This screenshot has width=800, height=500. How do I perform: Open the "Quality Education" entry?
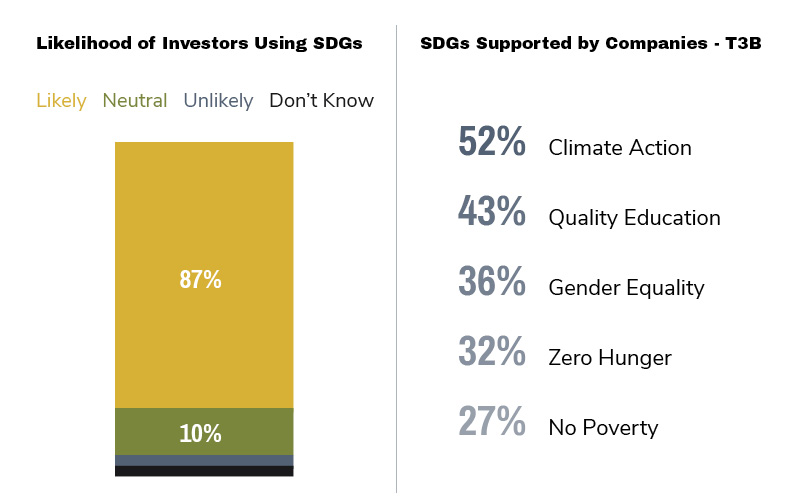634,218
